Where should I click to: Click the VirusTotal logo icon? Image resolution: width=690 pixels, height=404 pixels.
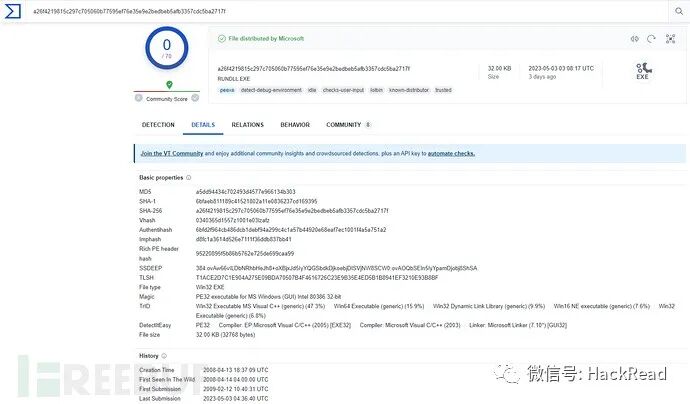[x=13, y=11]
